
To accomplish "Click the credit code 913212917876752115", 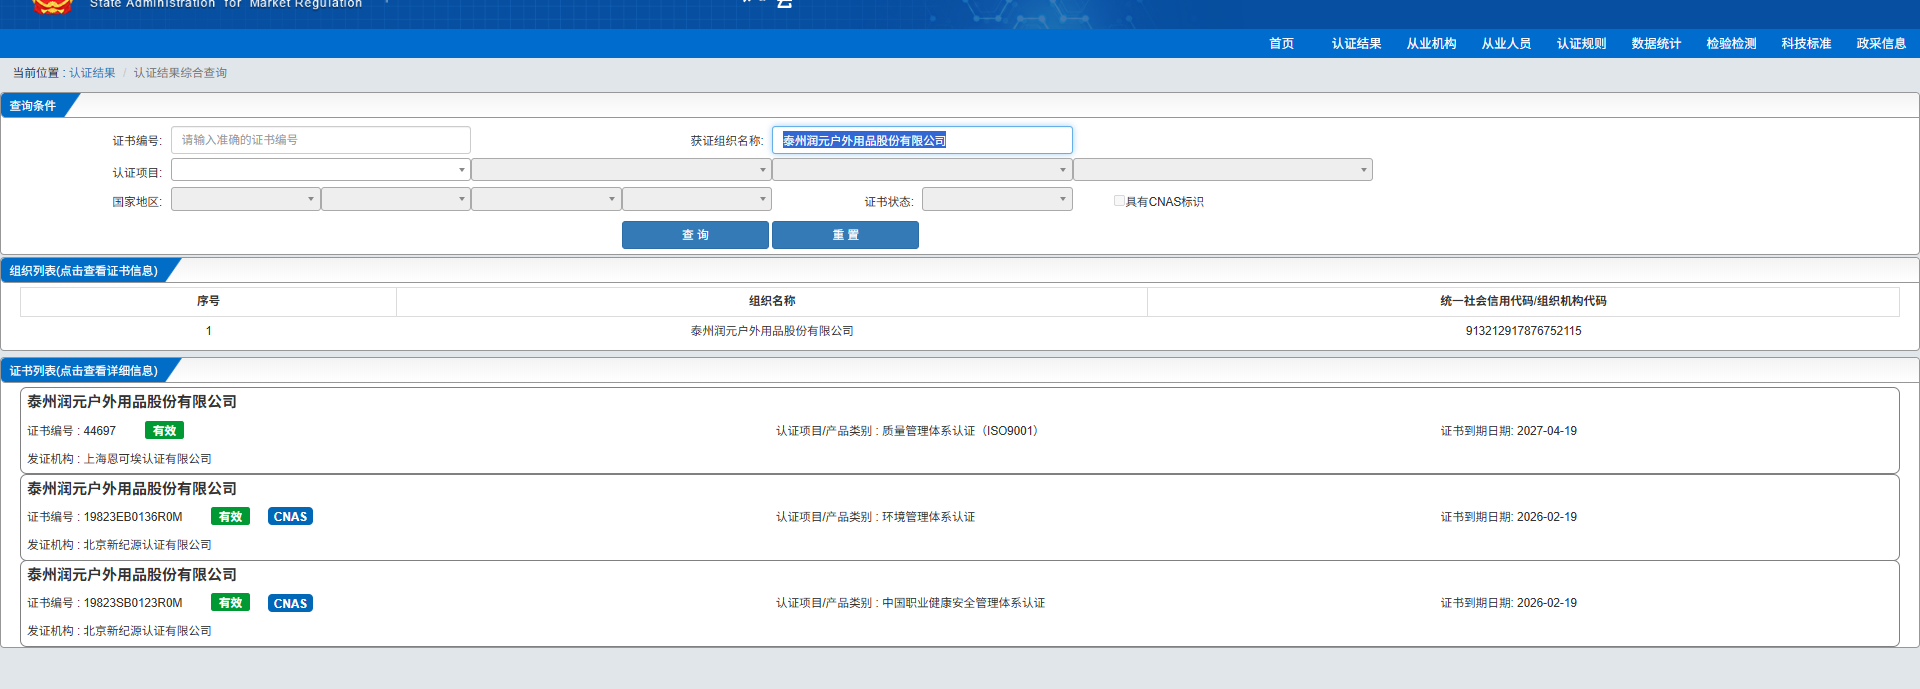I will click(x=1523, y=331).
